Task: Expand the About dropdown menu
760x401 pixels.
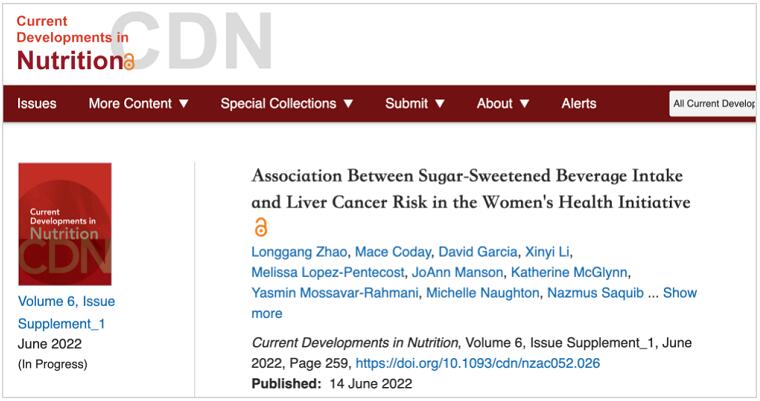Action: [x=503, y=103]
